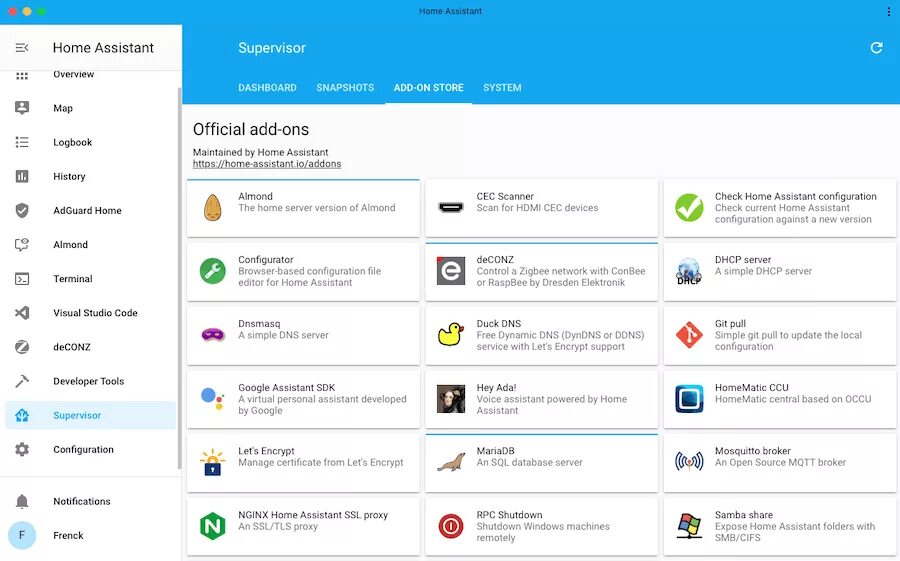
Task: Open the Hey Ada! add-on card
Action: tap(541, 399)
